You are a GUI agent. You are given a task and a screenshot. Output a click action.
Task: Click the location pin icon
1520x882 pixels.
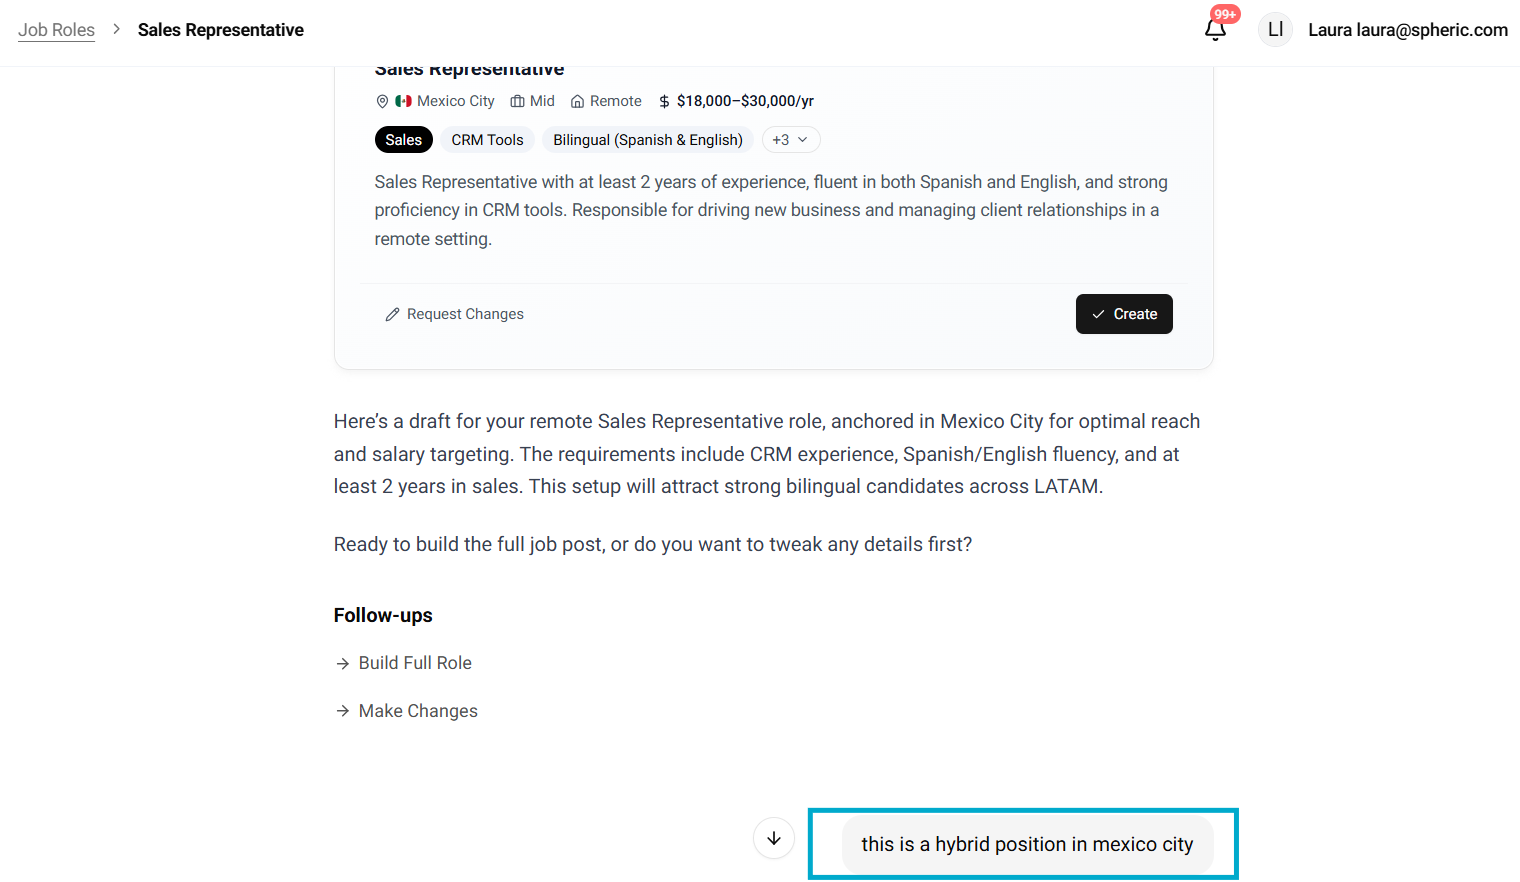[382, 101]
